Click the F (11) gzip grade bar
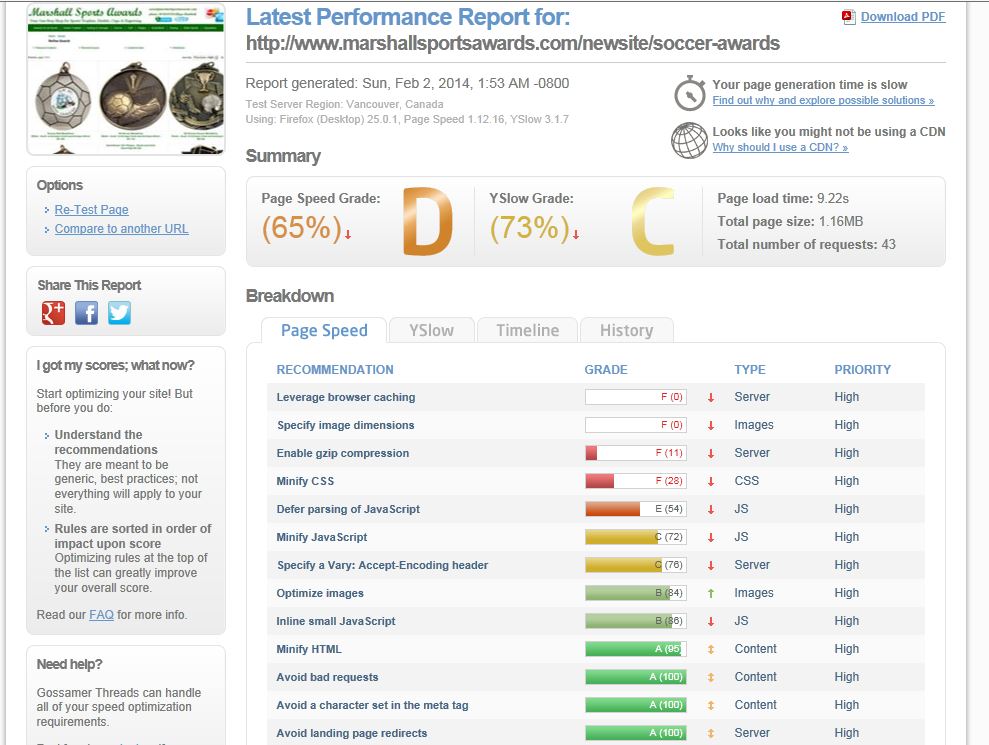This screenshot has width=989, height=745. pyautogui.click(x=636, y=453)
